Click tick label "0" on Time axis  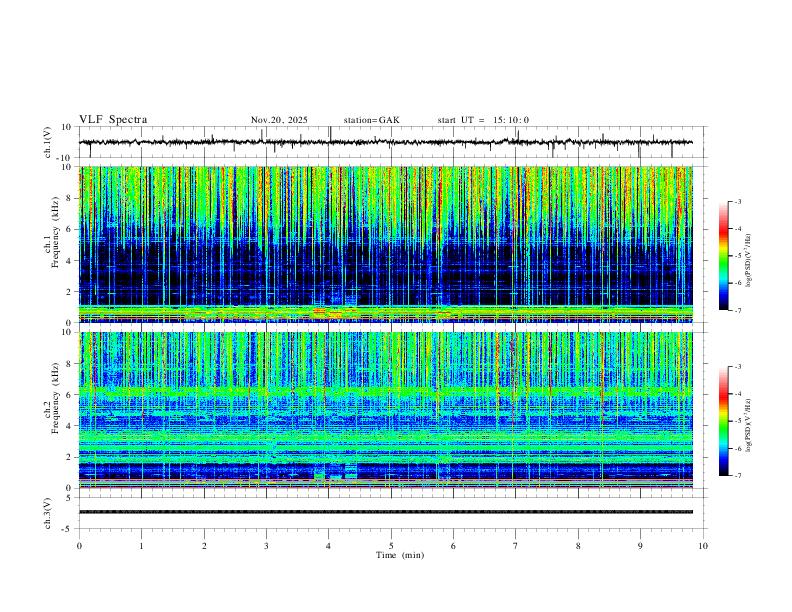click(x=79, y=546)
